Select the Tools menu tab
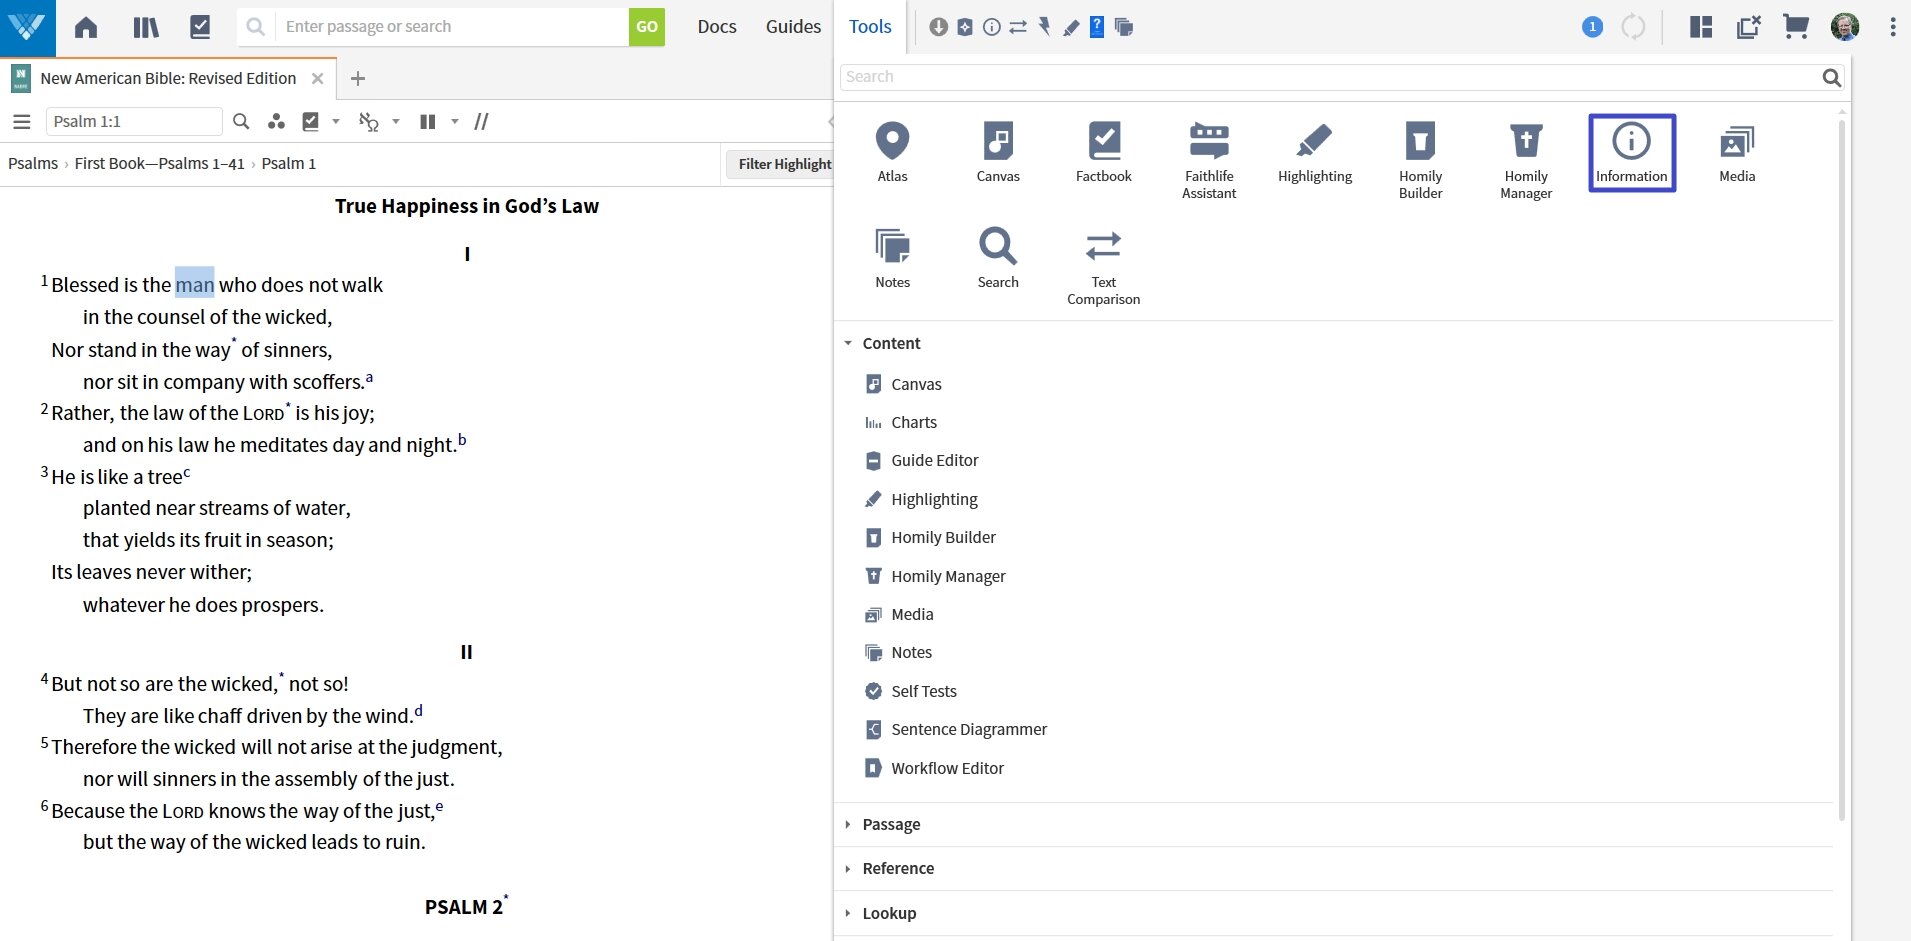This screenshot has height=941, width=1911. click(870, 27)
